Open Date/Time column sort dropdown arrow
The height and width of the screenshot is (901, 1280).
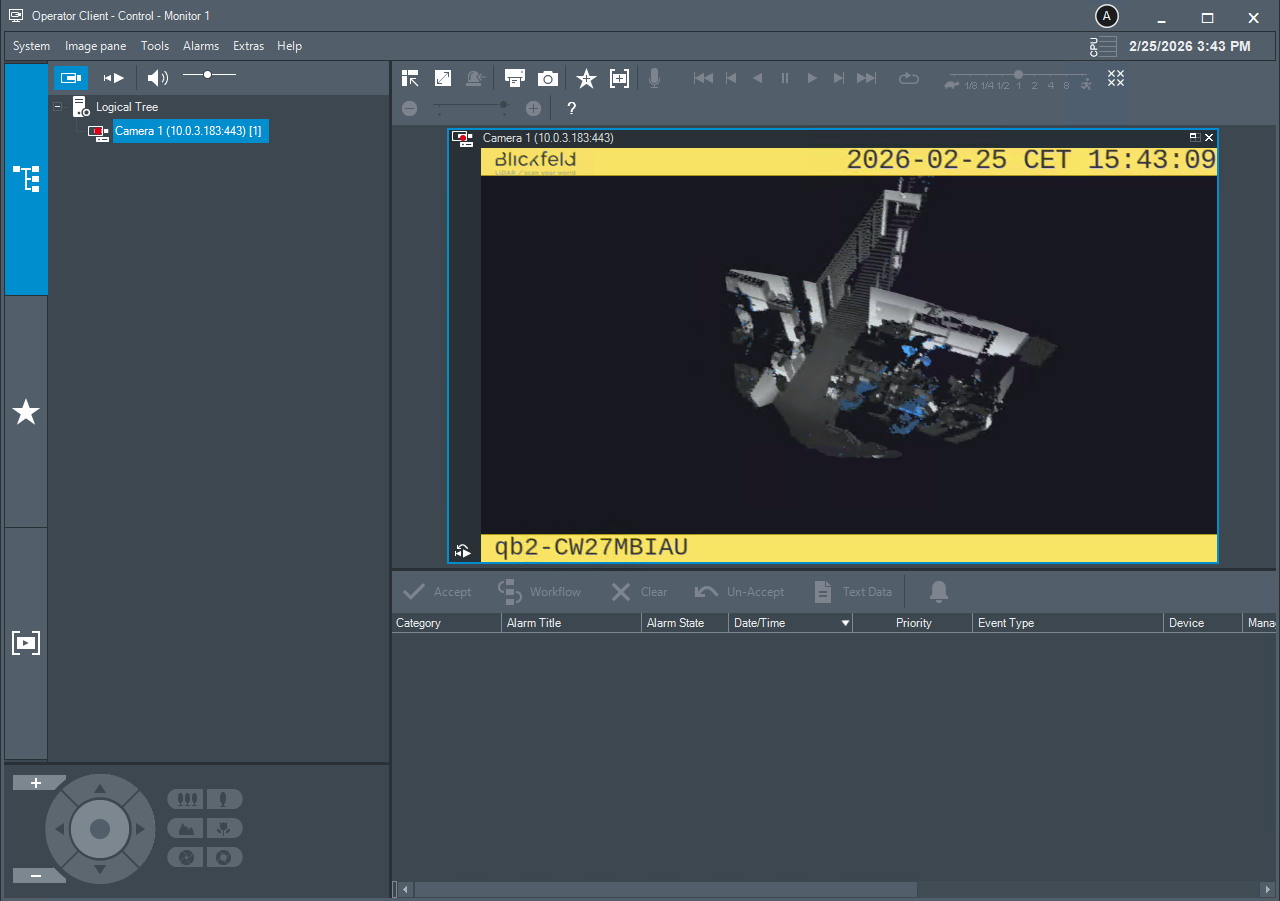pyautogui.click(x=845, y=623)
